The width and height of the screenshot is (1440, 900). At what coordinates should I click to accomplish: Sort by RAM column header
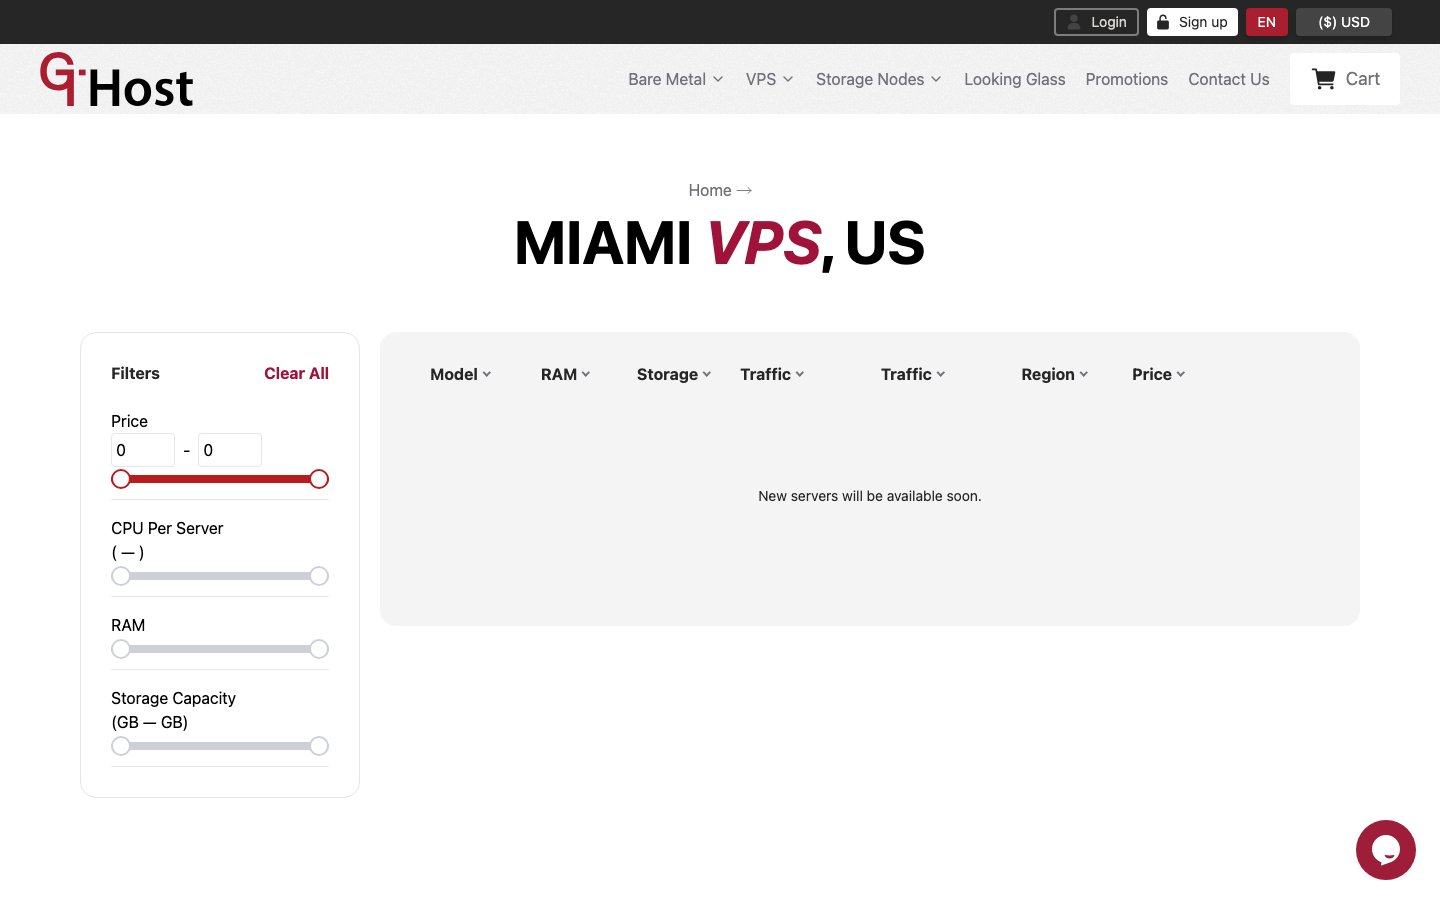[x=566, y=374]
